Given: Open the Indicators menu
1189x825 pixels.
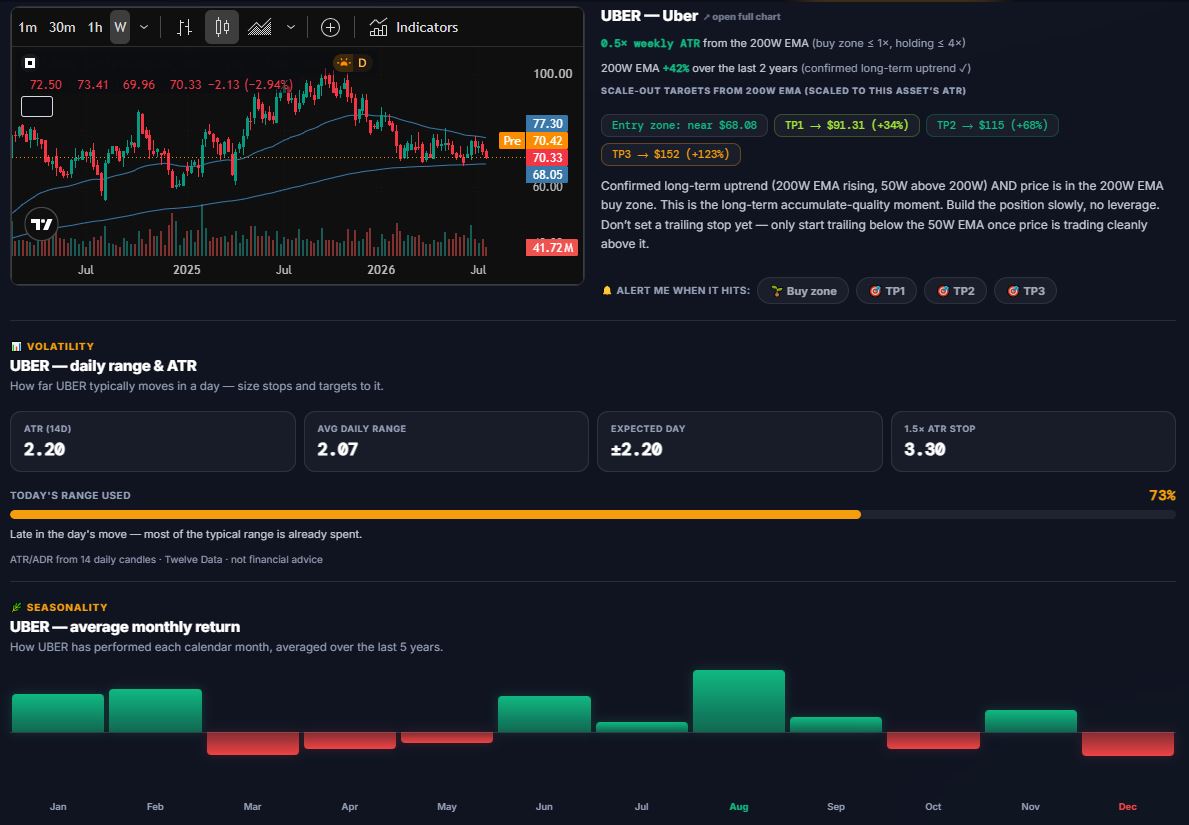Looking at the screenshot, I should click(x=413, y=27).
